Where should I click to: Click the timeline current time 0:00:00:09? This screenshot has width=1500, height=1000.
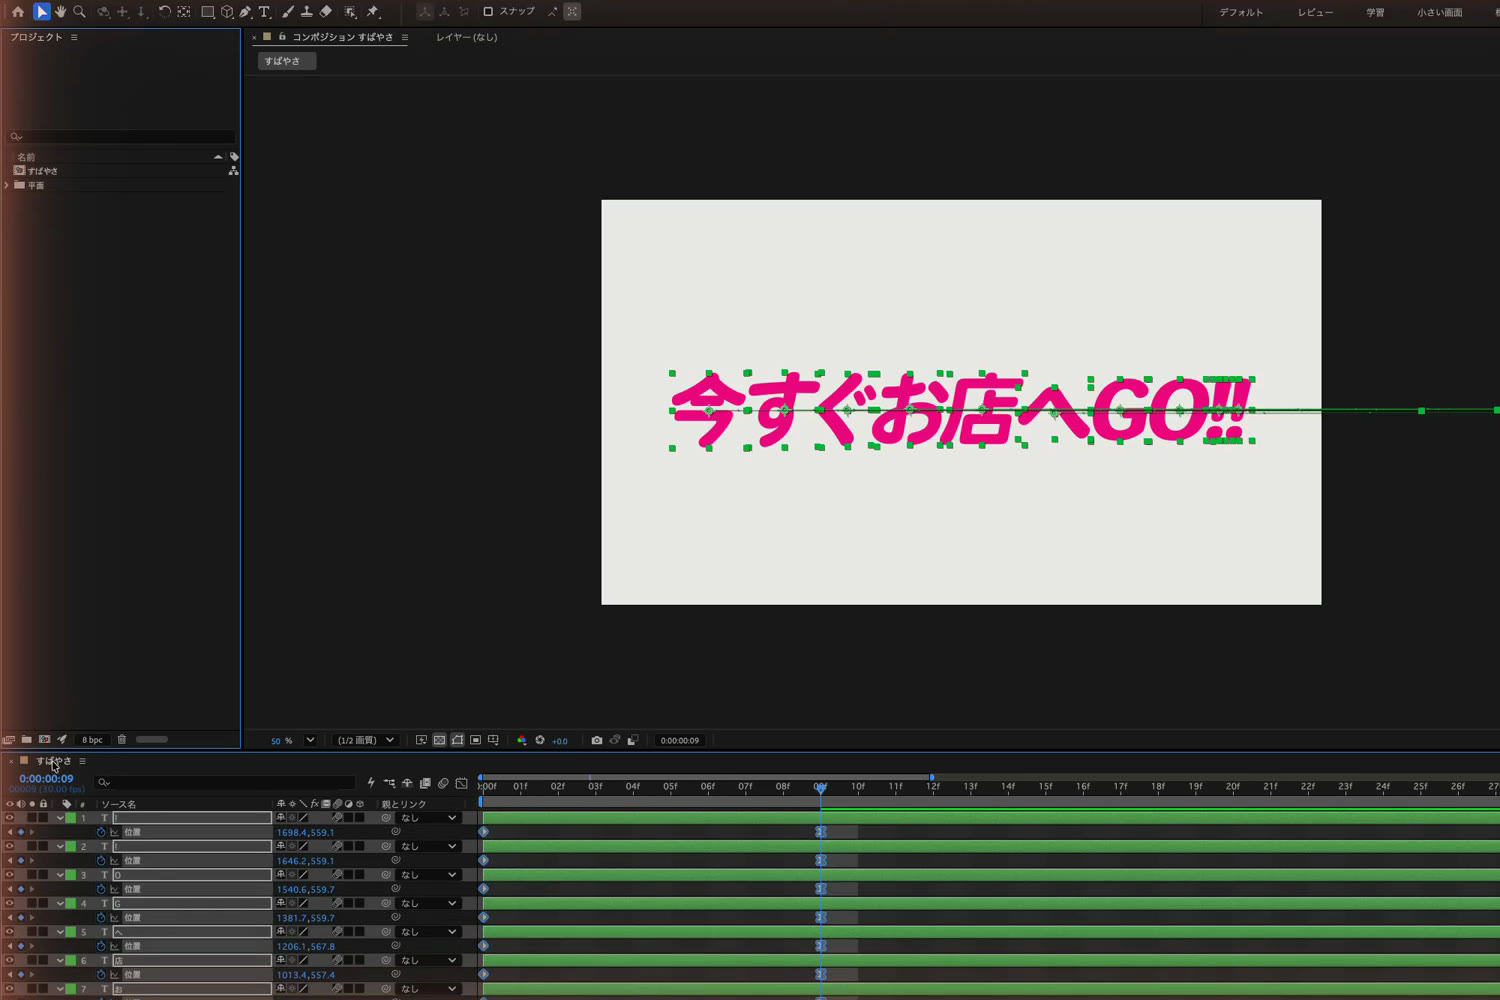click(46, 779)
